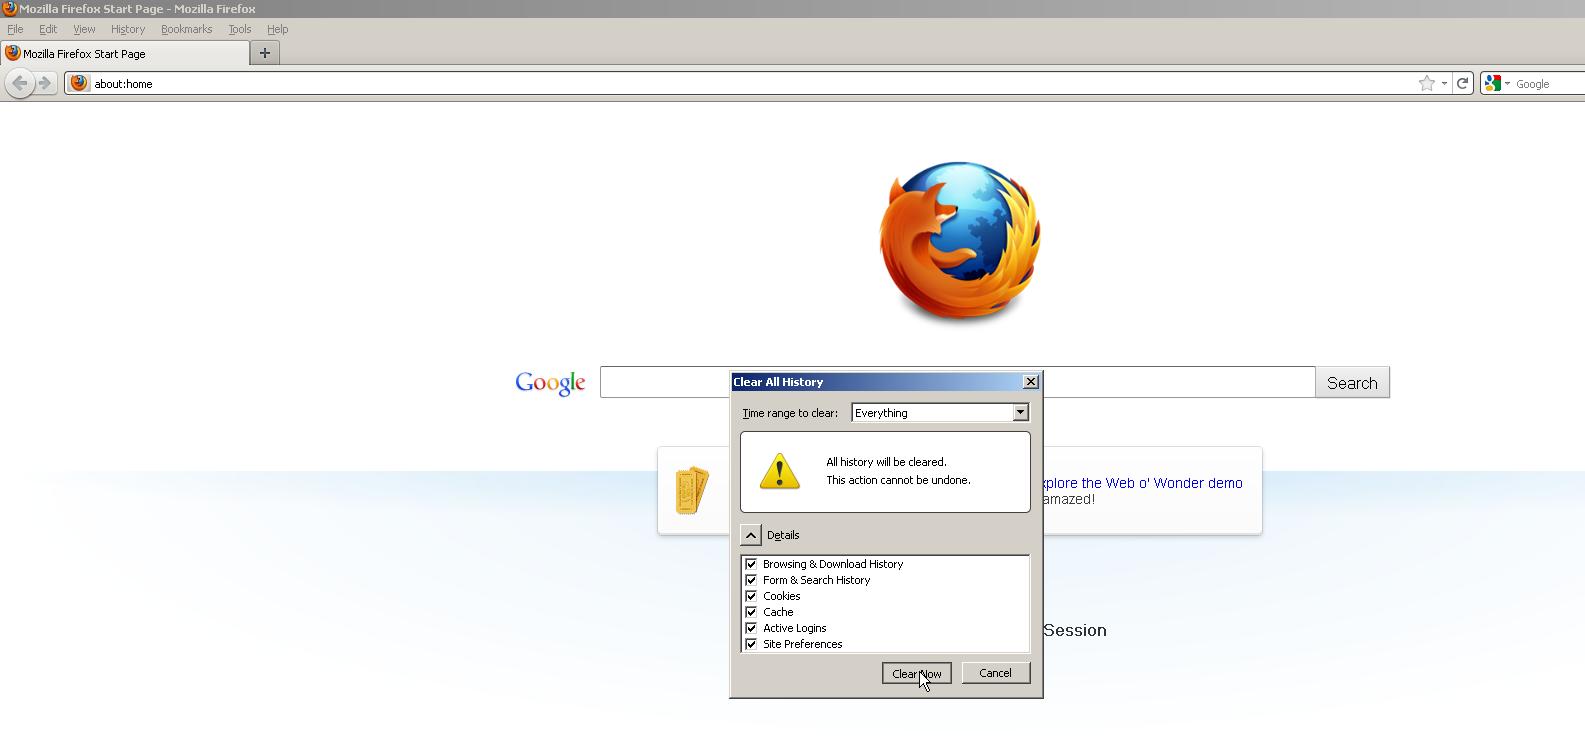Image resolution: width=1585 pixels, height=736 pixels.
Task: Cancel the Clear All History dialog
Action: (995, 673)
